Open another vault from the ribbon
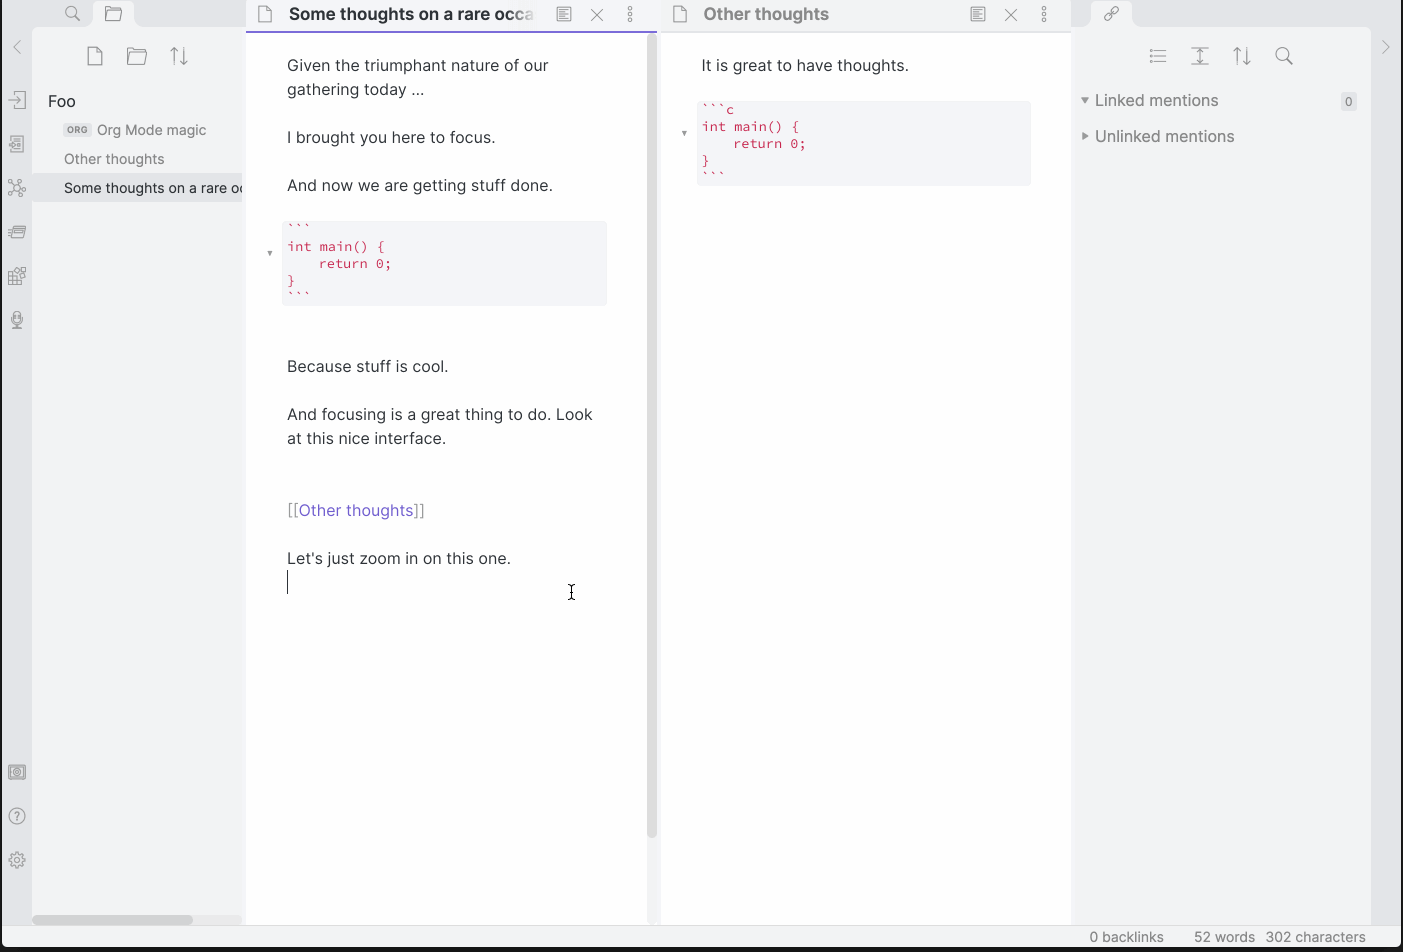This screenshot has width=1403, height=952. tap(17, 772)
